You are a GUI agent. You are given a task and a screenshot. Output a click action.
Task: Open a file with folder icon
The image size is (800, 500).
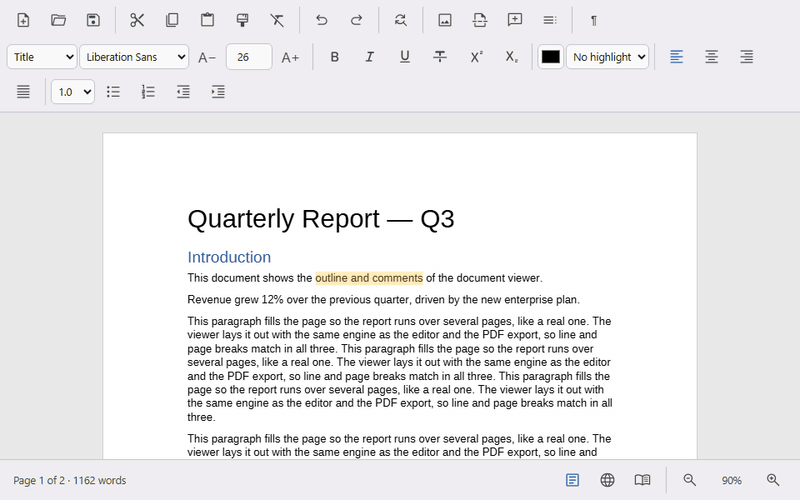[59, 20]
